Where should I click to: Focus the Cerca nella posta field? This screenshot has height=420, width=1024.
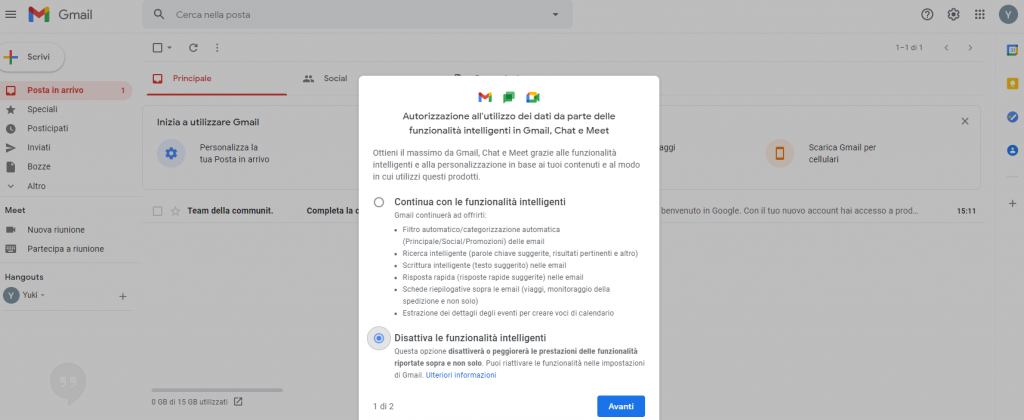[357, 14]
